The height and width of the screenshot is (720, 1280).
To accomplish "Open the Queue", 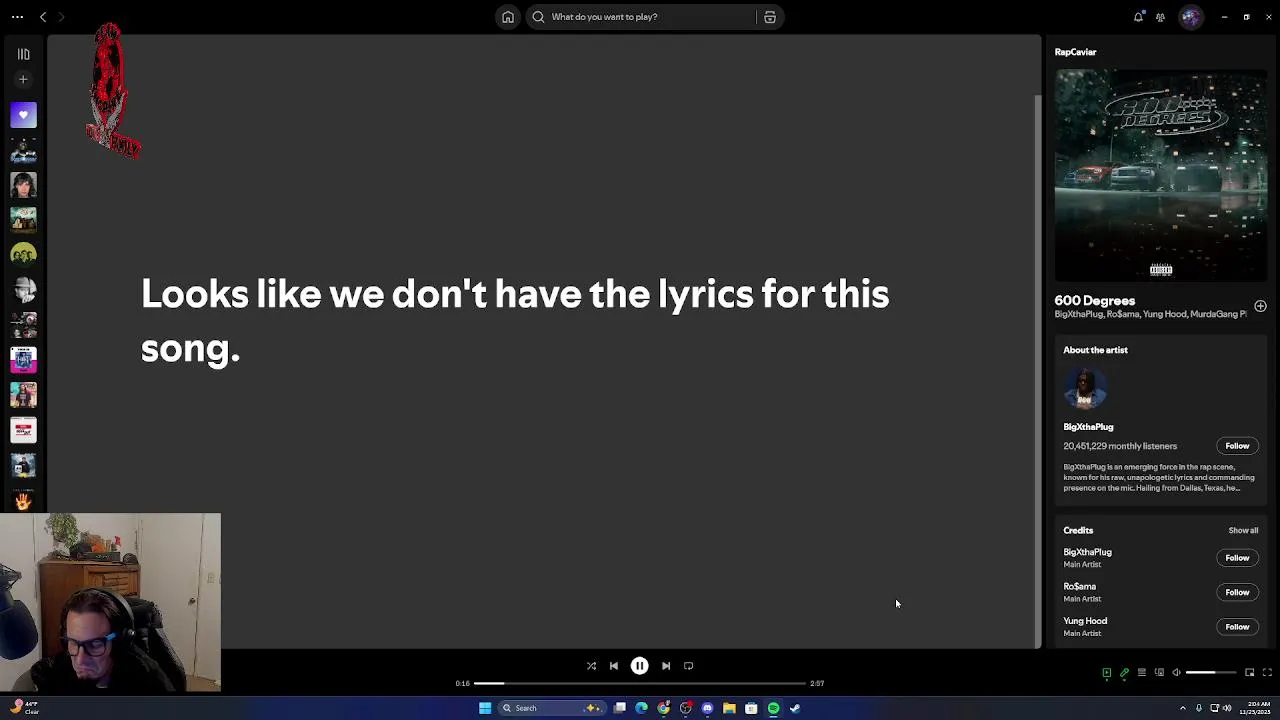I will (x=1141, y=673).
